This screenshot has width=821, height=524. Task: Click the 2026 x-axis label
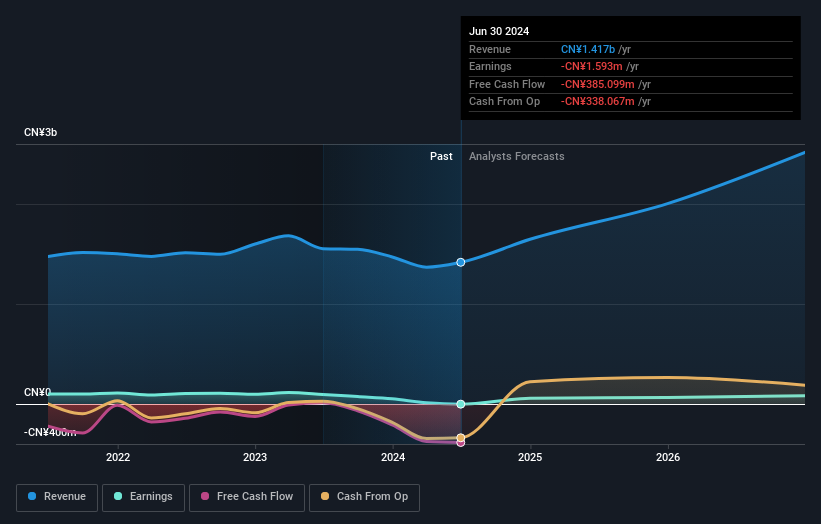[668, 457]
